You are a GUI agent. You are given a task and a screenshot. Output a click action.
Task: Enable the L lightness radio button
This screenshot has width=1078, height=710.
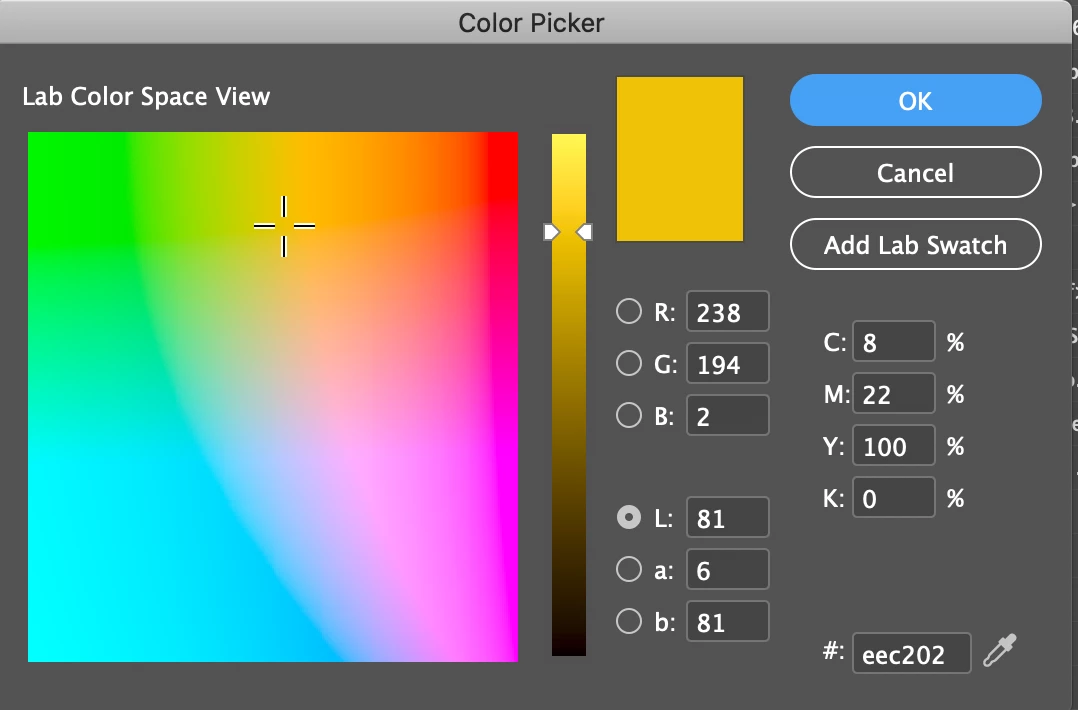(629, 518)
